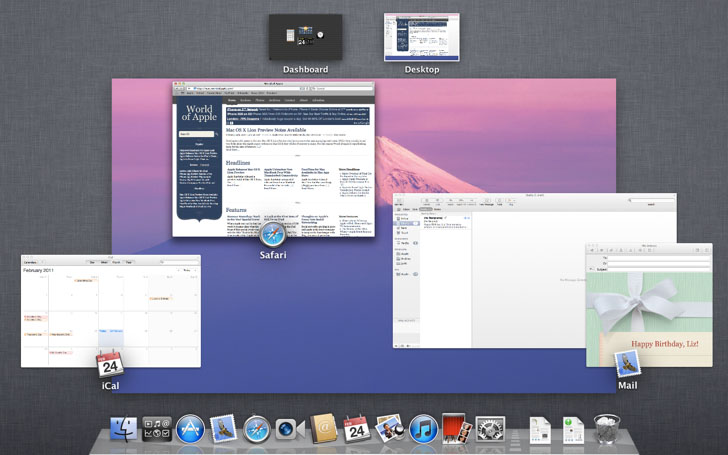Select the Mail inbox viewer window
728x455 pixels.
click(x=489, y=271)
